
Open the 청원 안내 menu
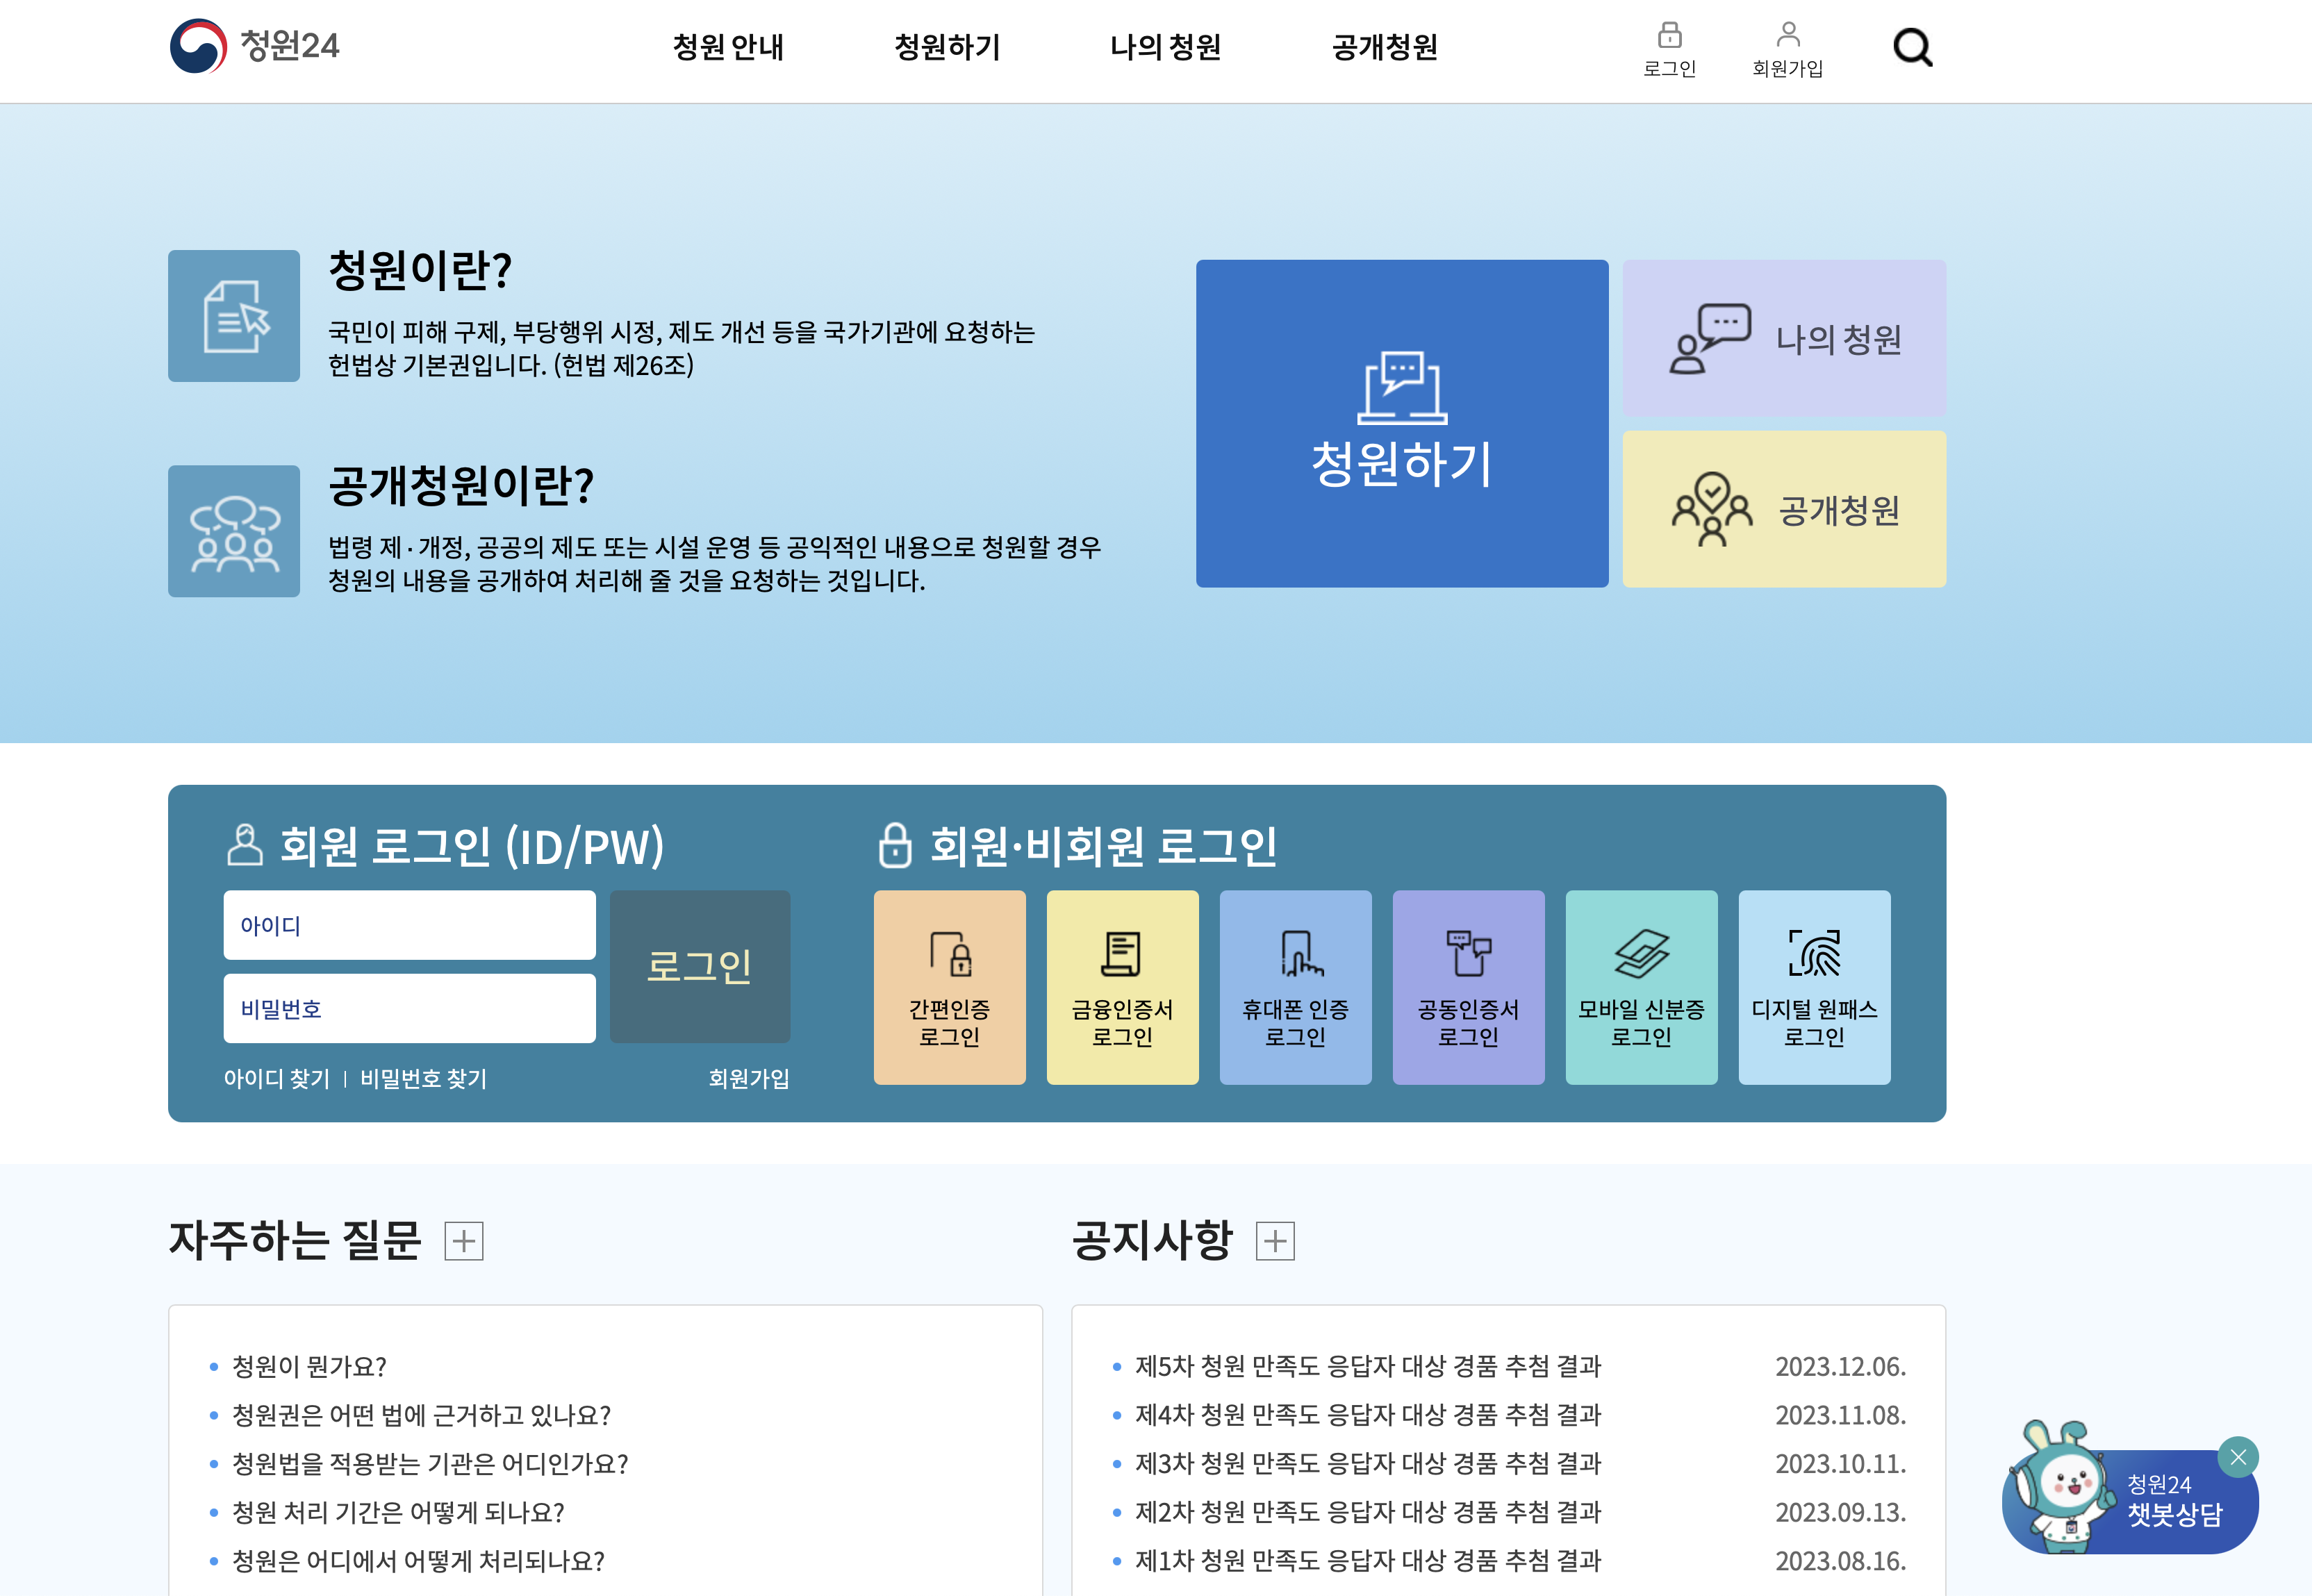(729, 47)
